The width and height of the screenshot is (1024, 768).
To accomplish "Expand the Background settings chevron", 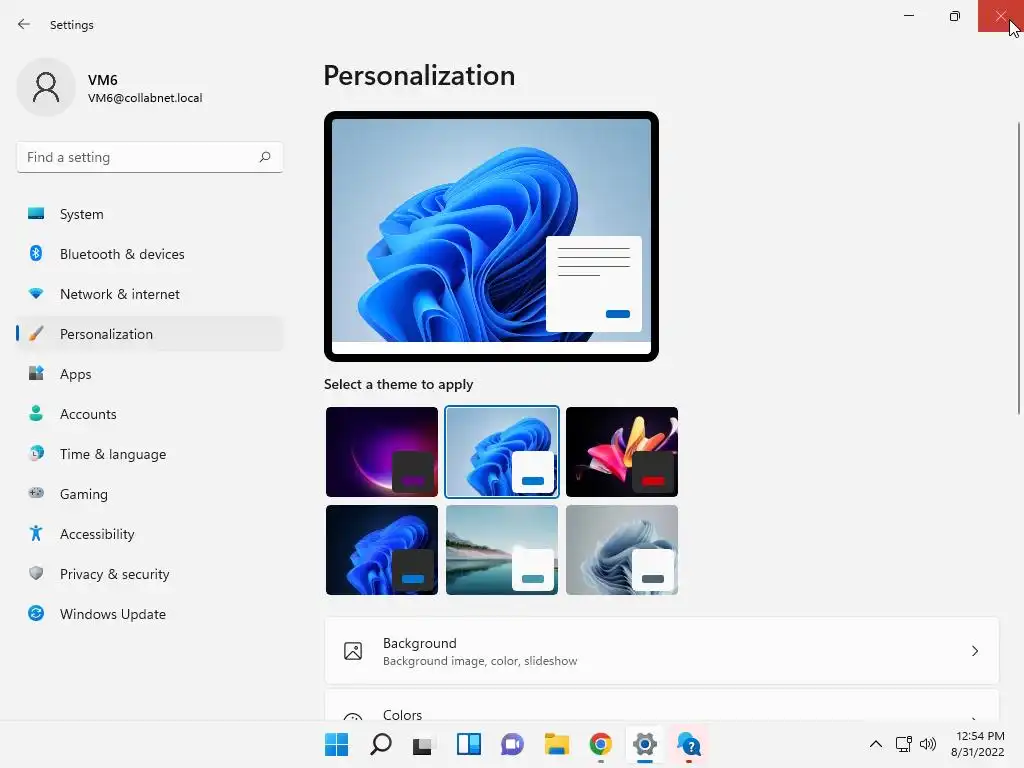I will [x=974, y=651].
